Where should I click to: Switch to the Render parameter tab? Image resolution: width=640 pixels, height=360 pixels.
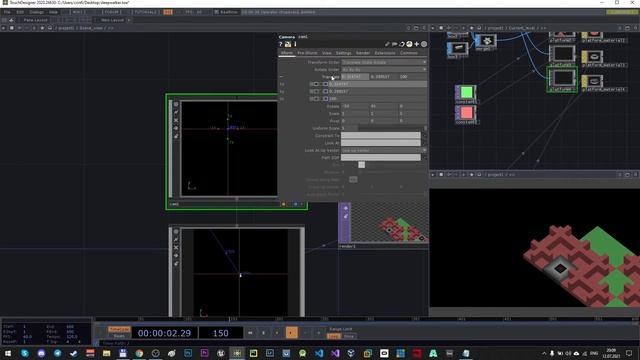point(362,53)
